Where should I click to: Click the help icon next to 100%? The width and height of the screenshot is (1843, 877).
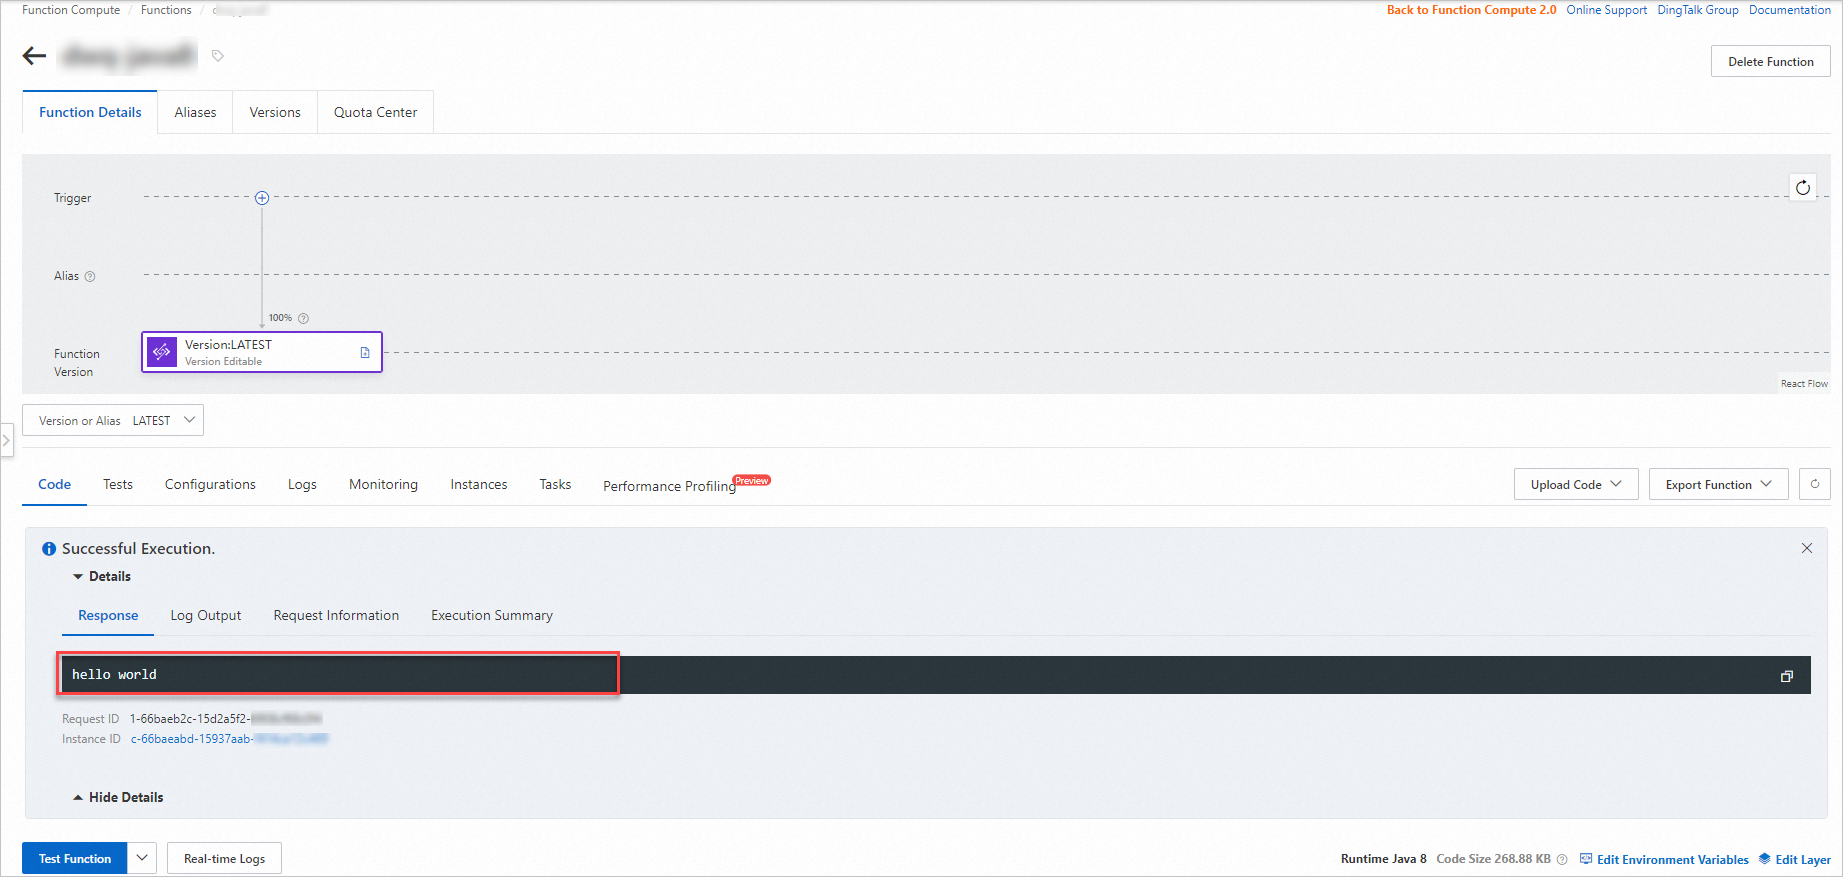click(304, 318)
